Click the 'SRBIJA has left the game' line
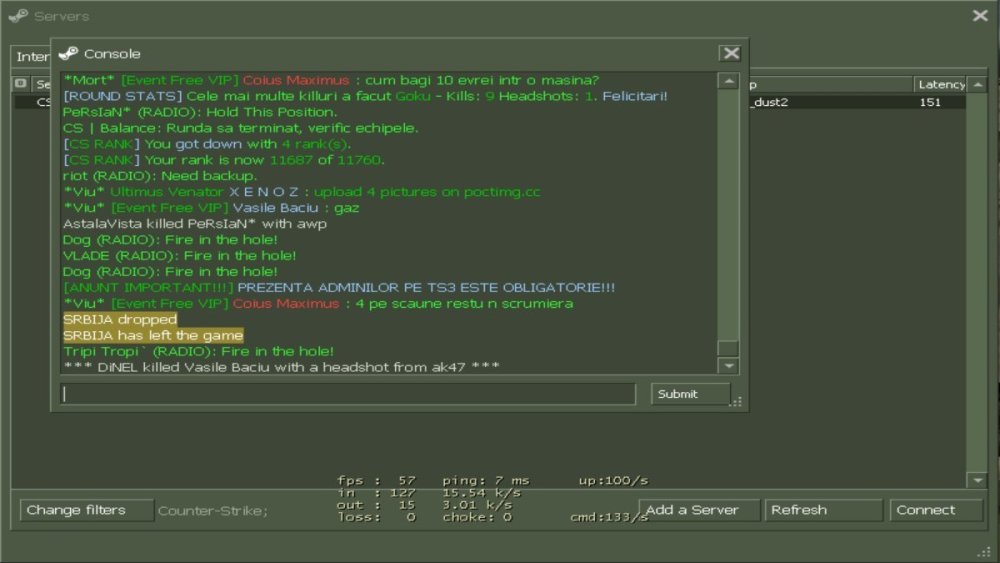This screenshot has width=1000, height=563. pyautogui.click(x=153, y=335)
